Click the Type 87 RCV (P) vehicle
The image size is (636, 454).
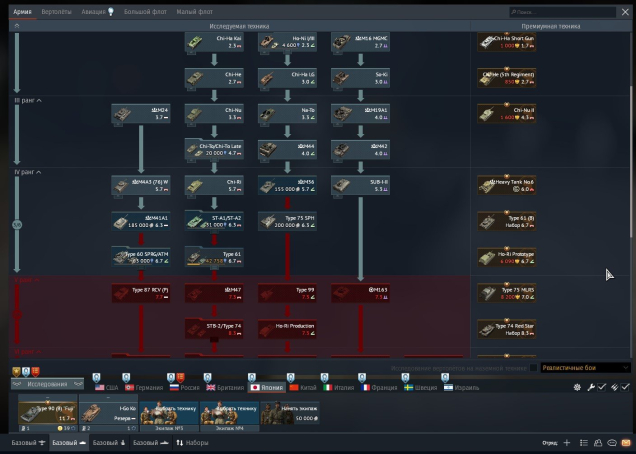click(141, 293)
